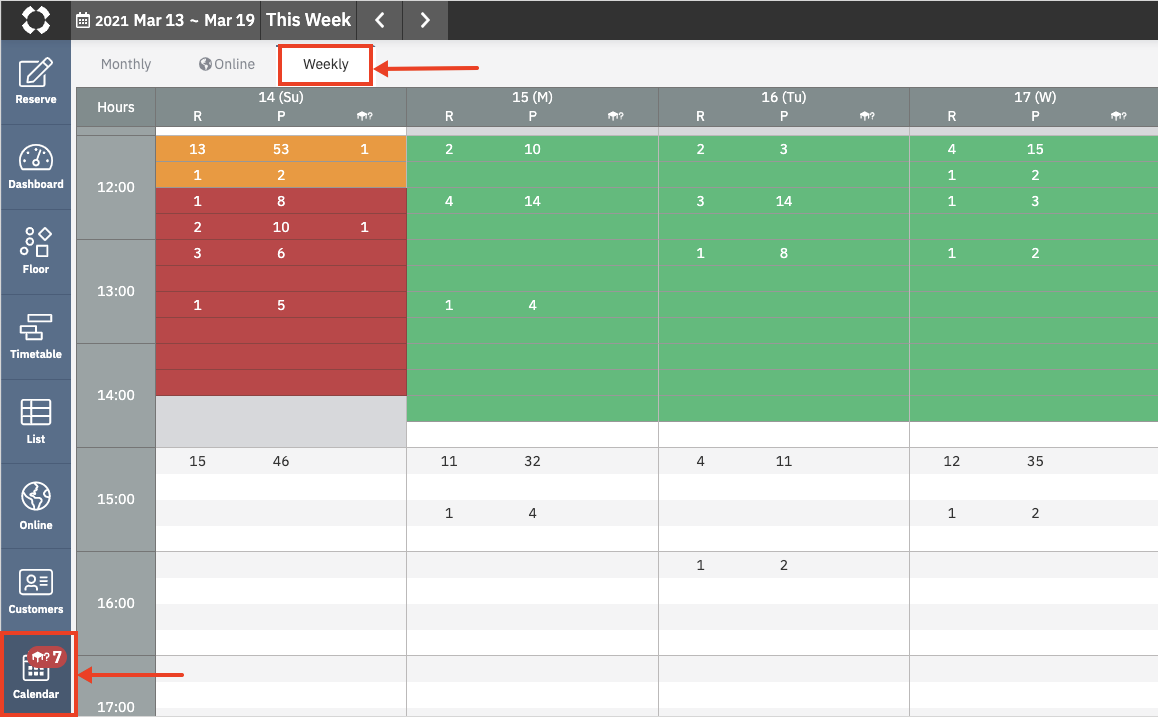Select the 16 (Tu) day header
This screenshot has height=717, width=1158.
click(784, 97)
